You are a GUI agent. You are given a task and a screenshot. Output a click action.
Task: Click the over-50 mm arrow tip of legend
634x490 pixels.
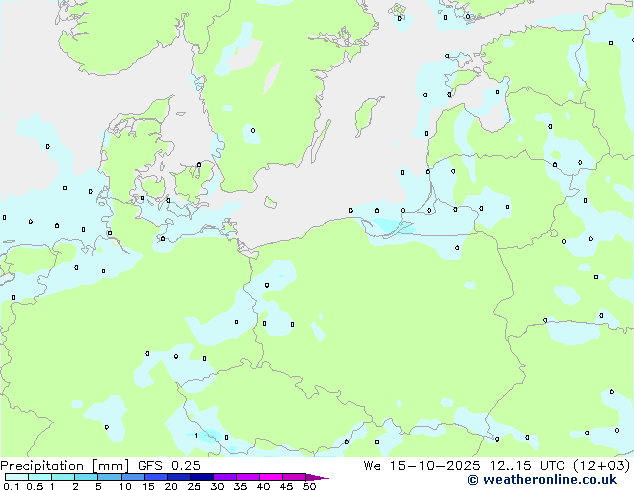[x=317, y=477]
